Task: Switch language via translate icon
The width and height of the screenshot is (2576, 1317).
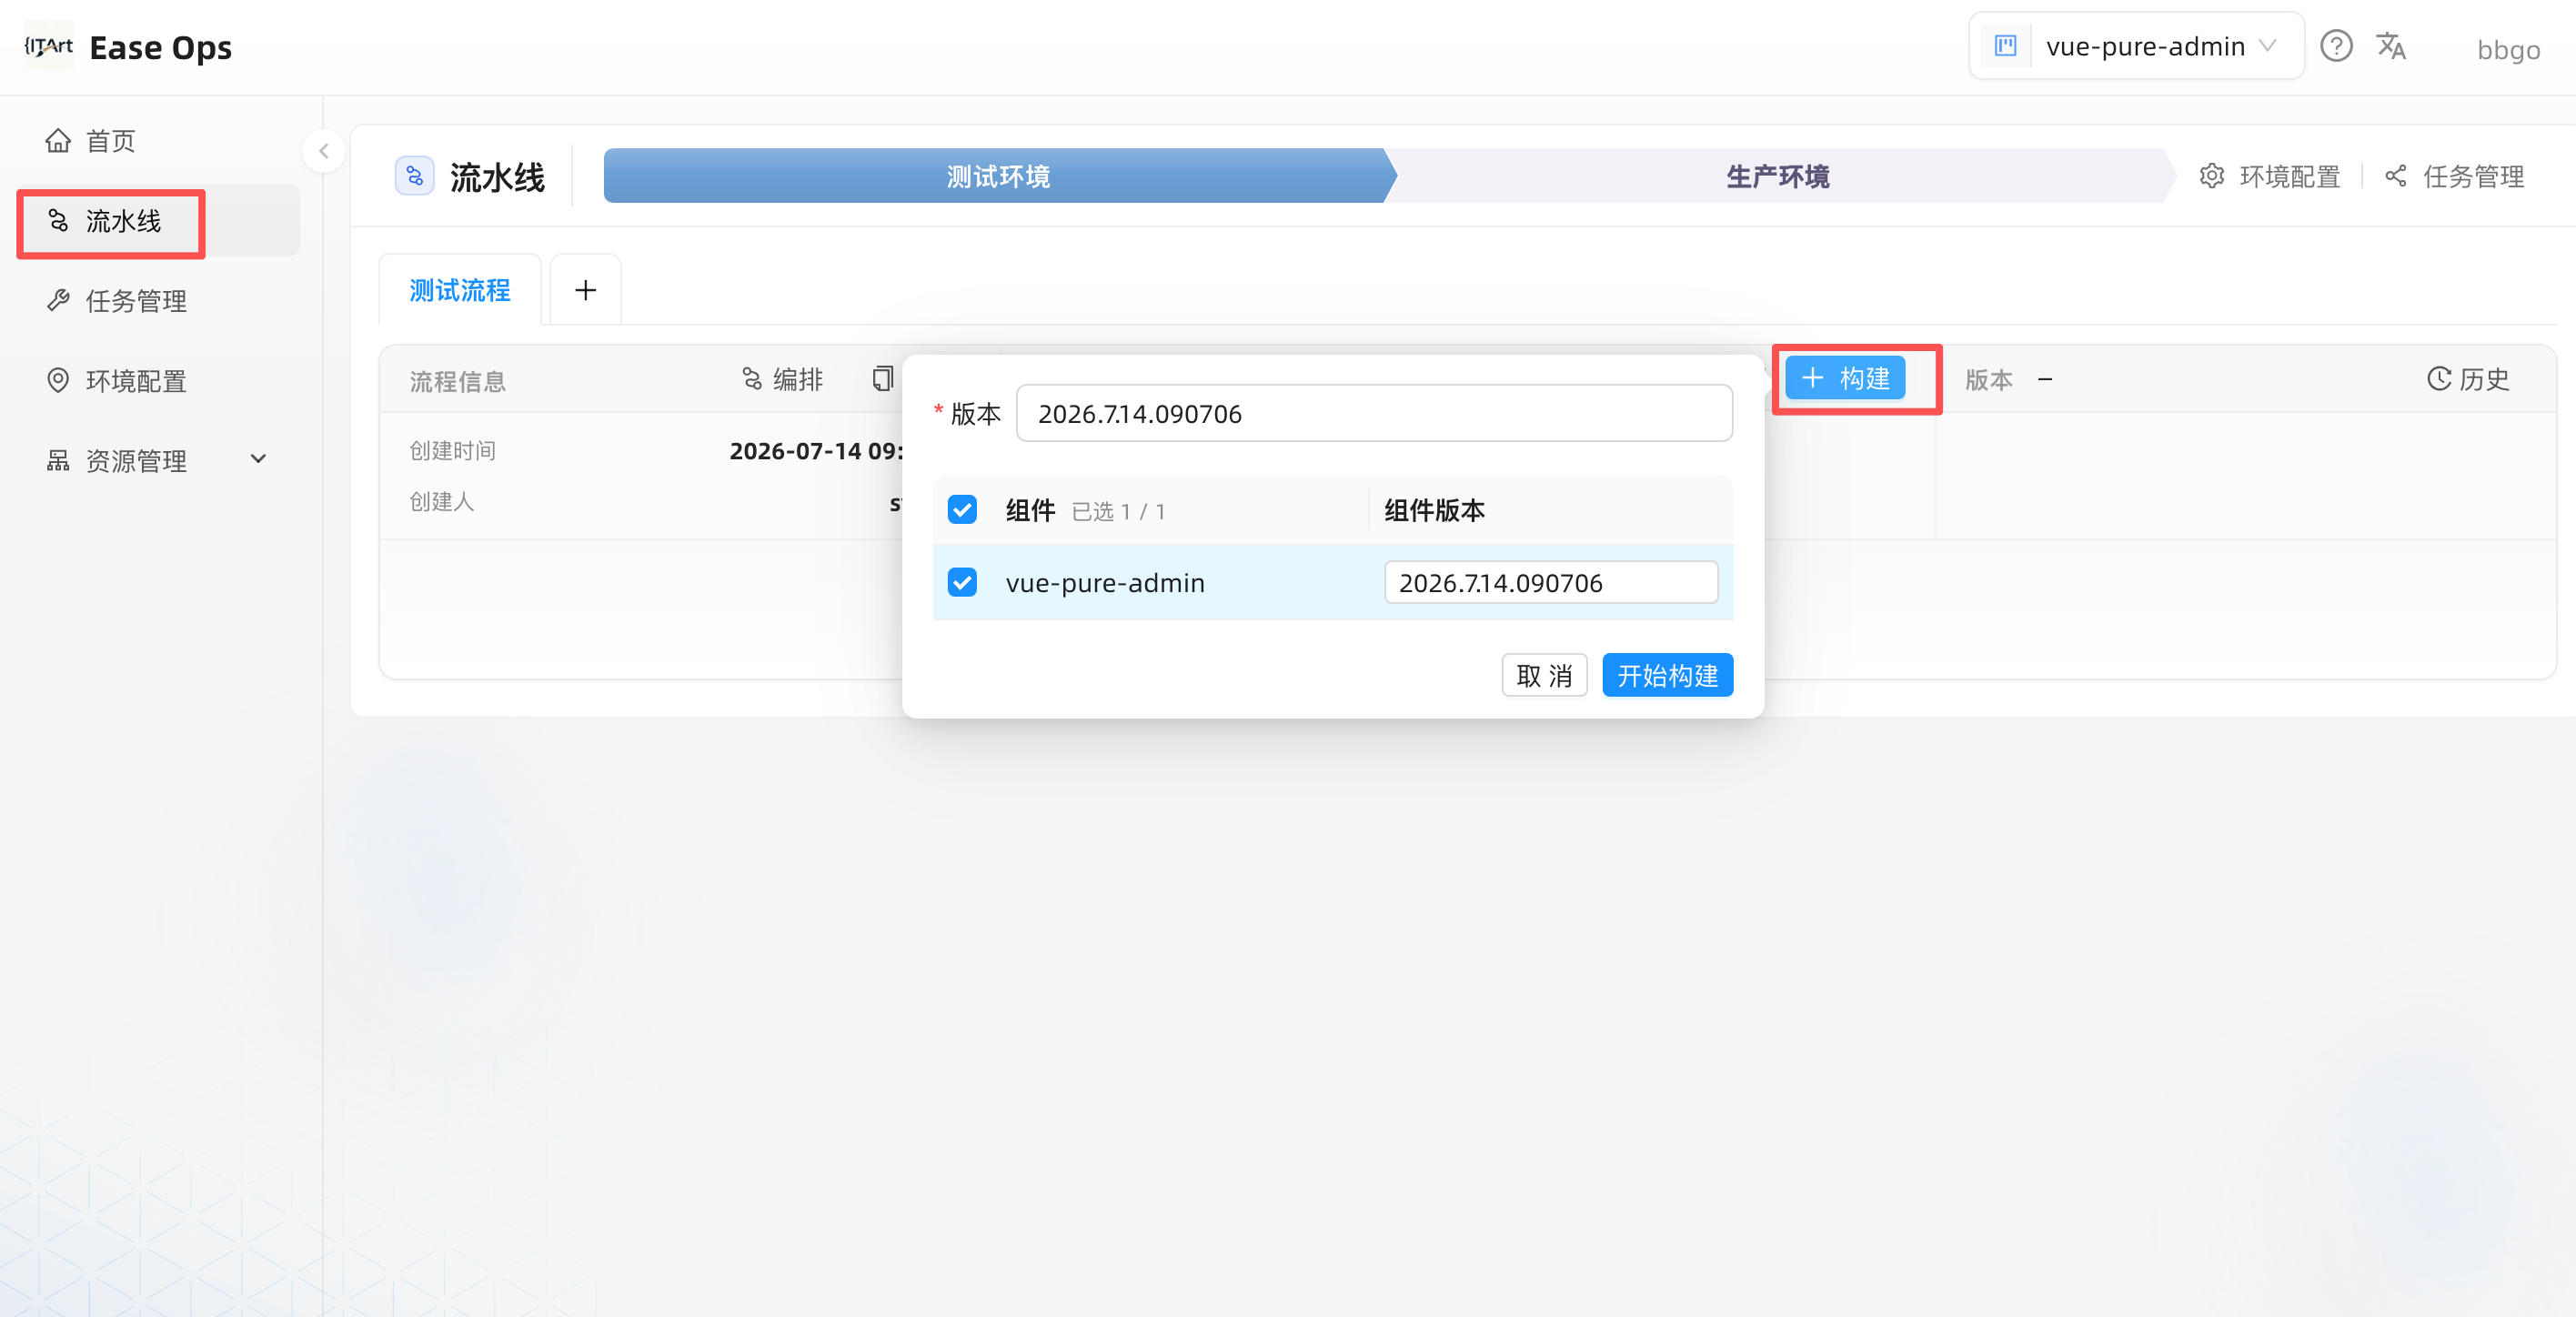Action: [x=2391, y=46]
